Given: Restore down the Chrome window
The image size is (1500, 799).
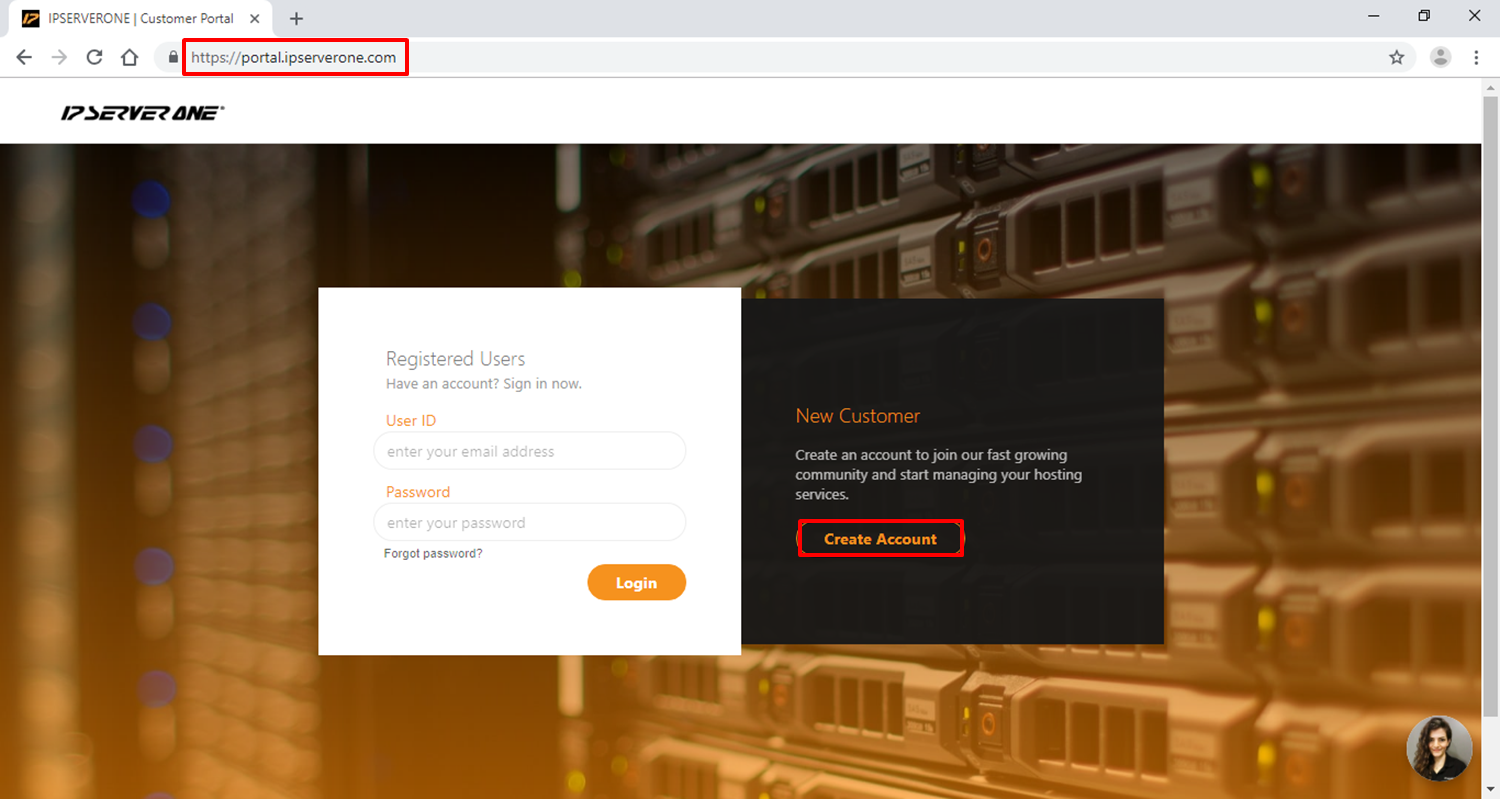Looking at the screenshot, I should 1424,15.
